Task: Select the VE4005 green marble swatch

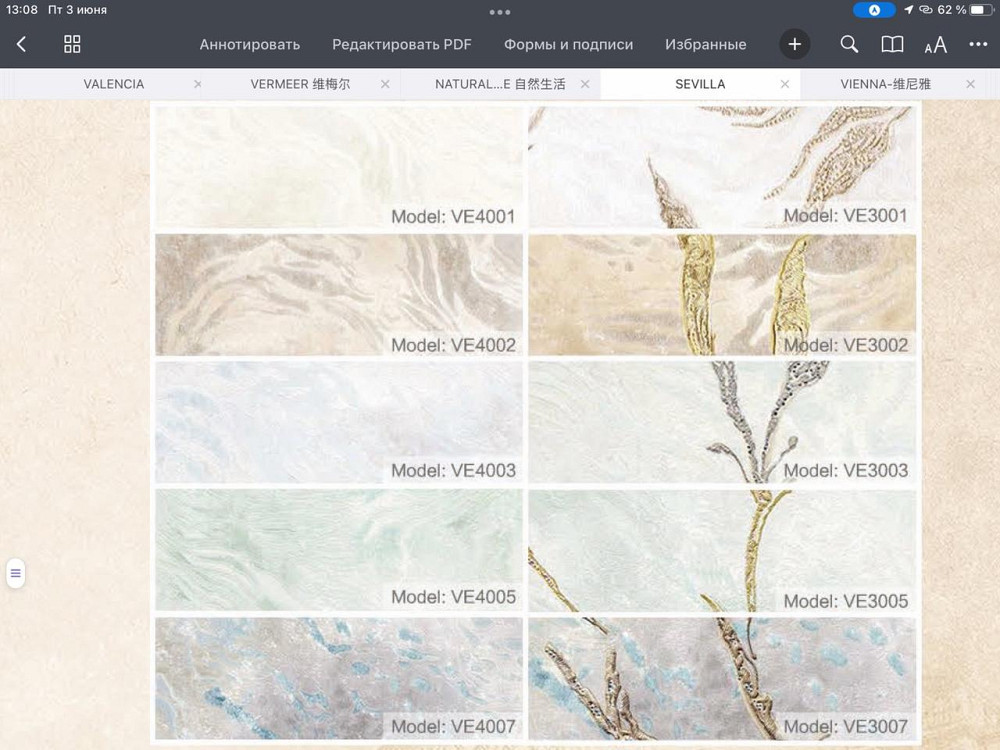Action: (x=338, y=549)
